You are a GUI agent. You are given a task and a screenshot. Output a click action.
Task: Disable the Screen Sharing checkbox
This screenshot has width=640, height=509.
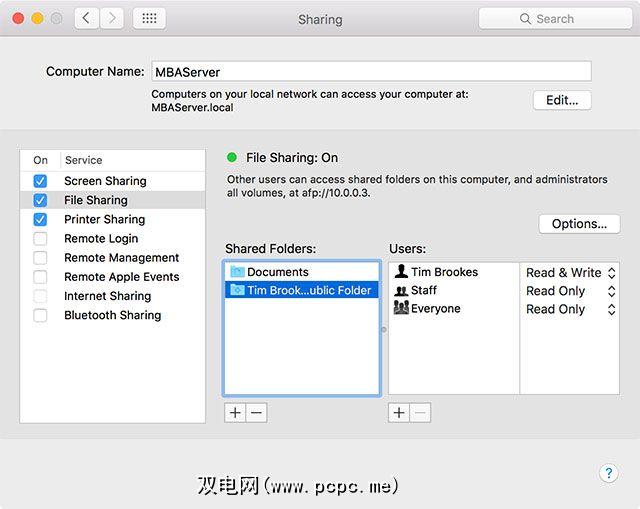pos(40,181)
